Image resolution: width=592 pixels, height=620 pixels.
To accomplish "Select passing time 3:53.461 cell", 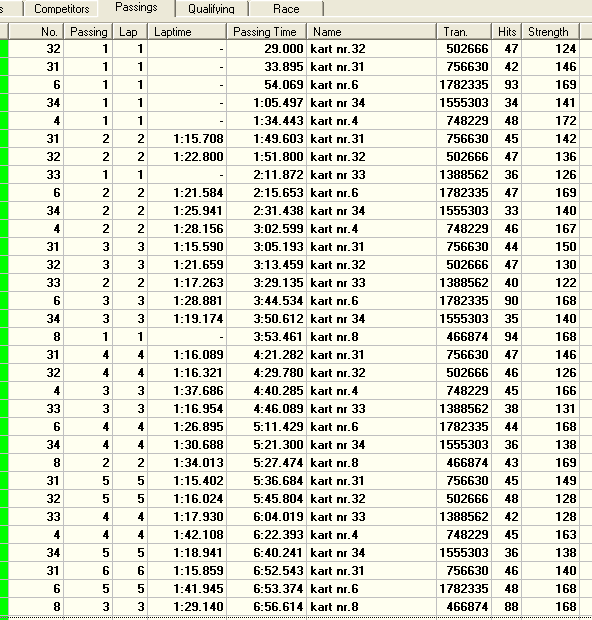I will pyautogui.click(x=266, y=336).
